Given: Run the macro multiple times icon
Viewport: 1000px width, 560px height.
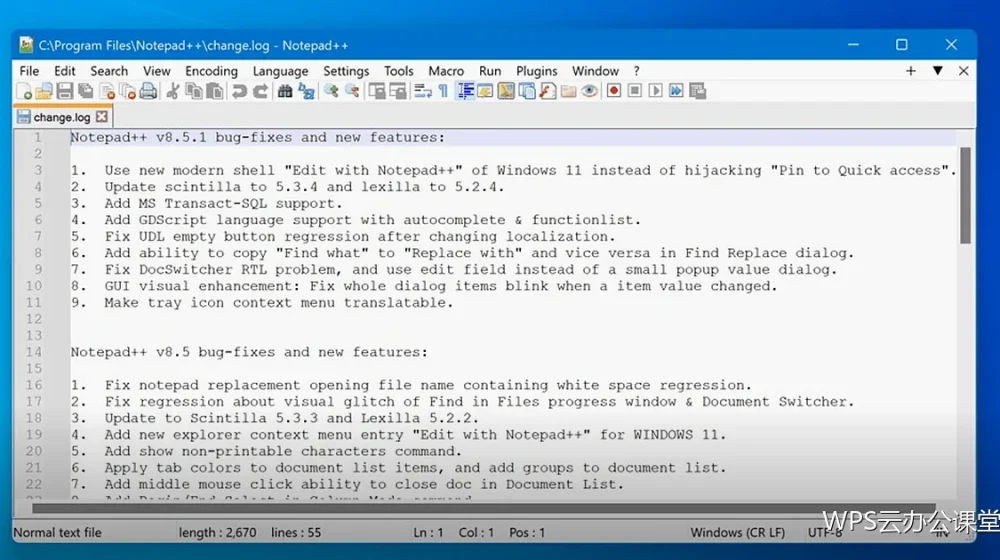Looking at the screenshot, I should (676, 91).
